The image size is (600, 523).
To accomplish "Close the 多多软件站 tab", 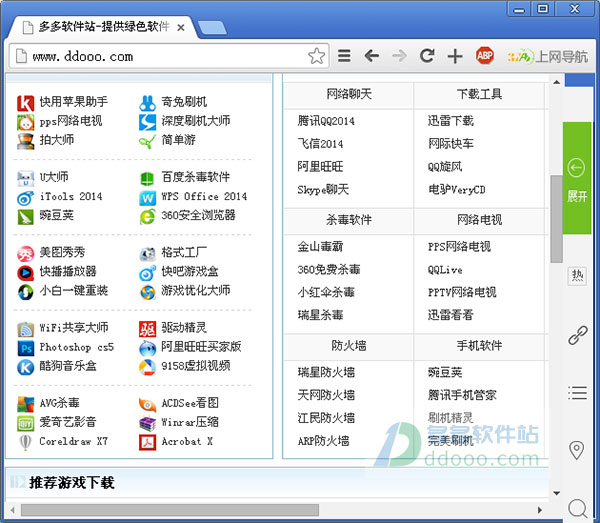I will pos(181,28).
